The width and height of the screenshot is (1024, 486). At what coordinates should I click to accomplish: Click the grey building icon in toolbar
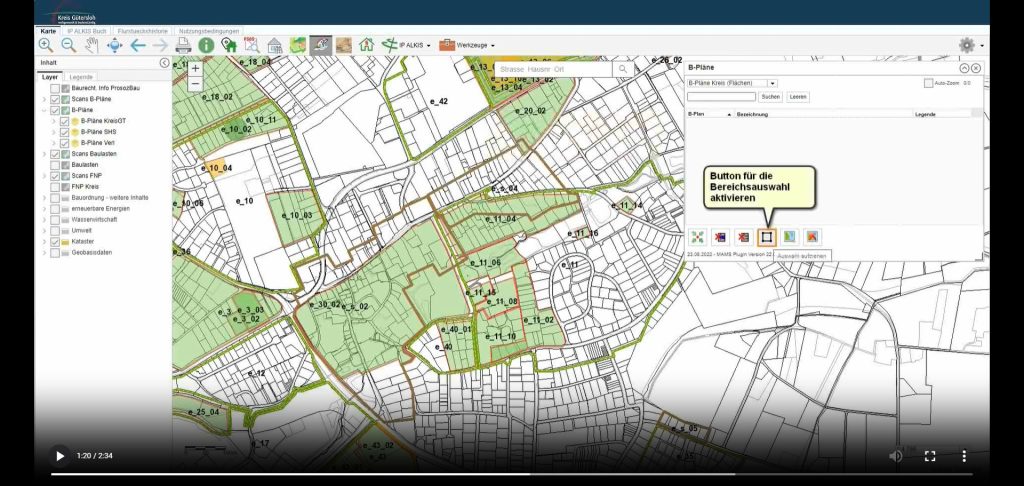pos(274,45)
